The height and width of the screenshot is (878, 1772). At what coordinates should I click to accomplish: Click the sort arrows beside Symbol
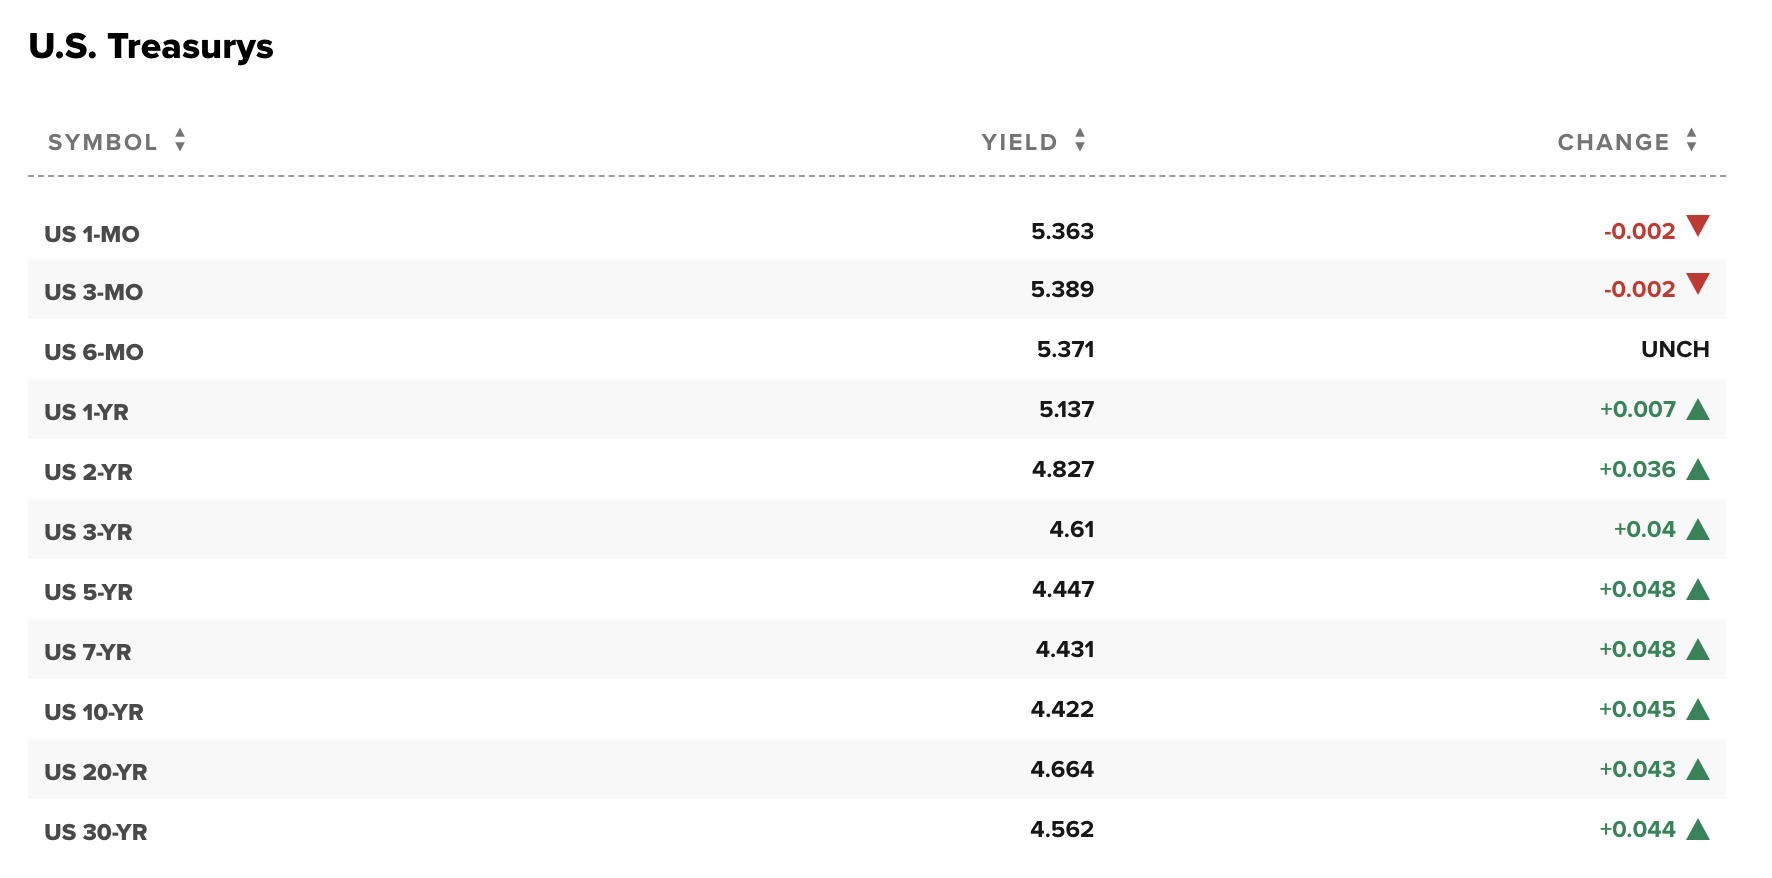coord(180,140)
